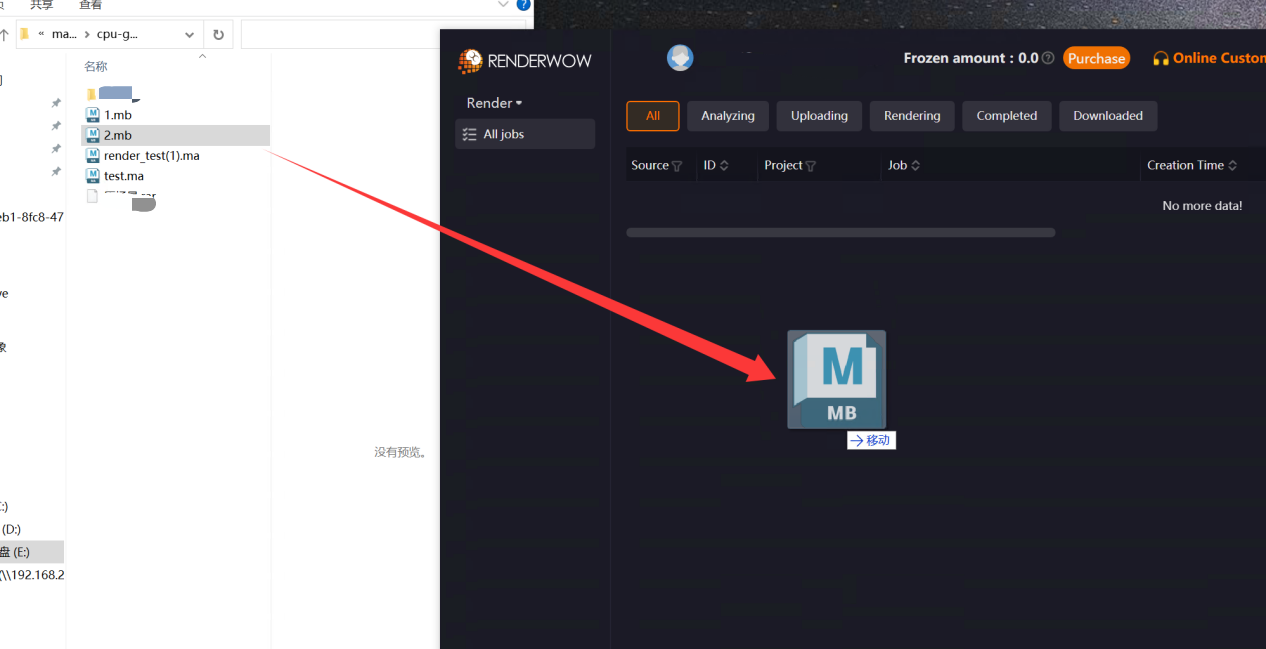Image resolution: width=1266 pixels, height=649 pixels.
Task: Open the user avatar in RenderWow
Action: (680, 58)
